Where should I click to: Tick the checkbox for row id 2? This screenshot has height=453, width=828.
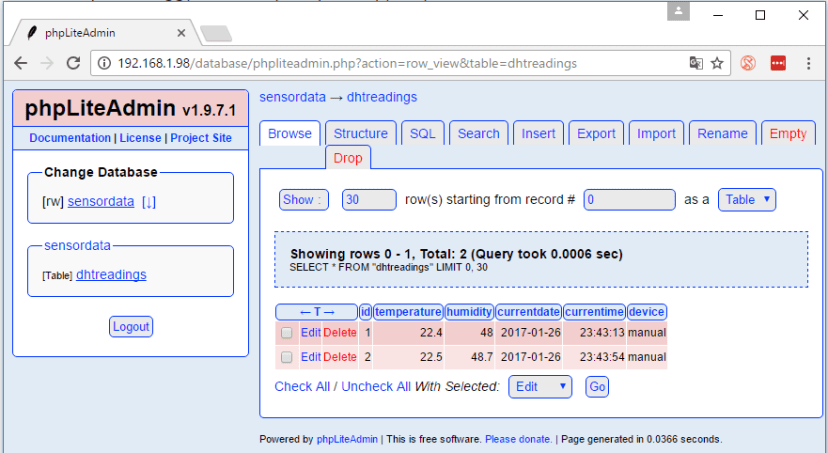[287, 357]
